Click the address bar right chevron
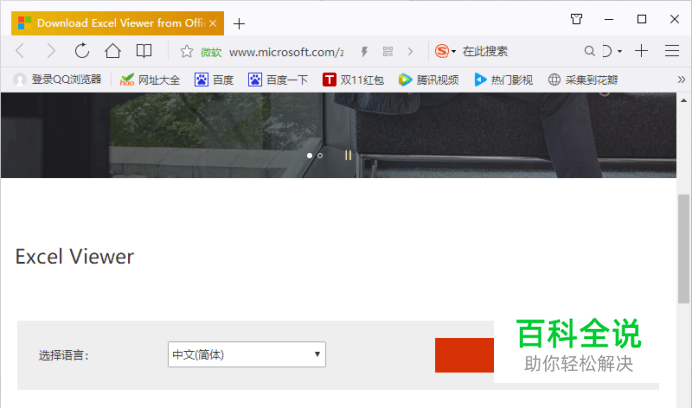Screen dimensions: 692x408 tap(410, 52)
